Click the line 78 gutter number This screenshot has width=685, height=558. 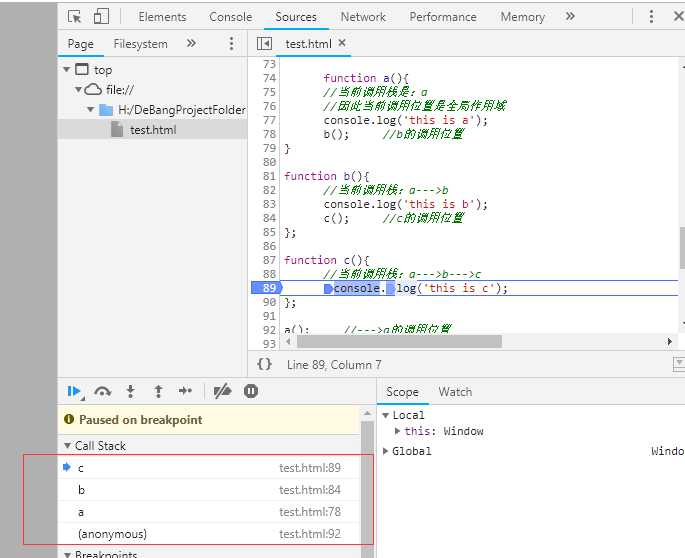tap(270, 134)
